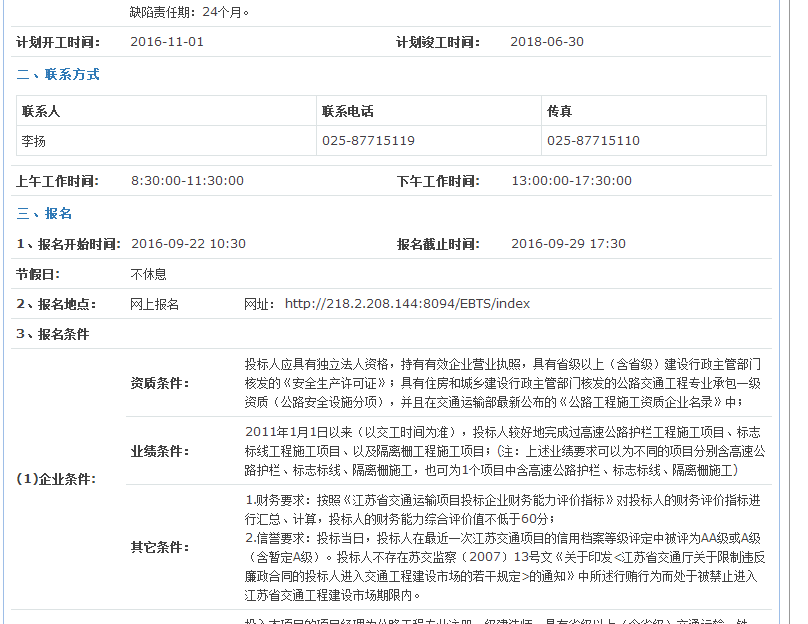Screen dimensions: 808x624
Task: Click the 业绩条件 row label
Action: [160, 451]
